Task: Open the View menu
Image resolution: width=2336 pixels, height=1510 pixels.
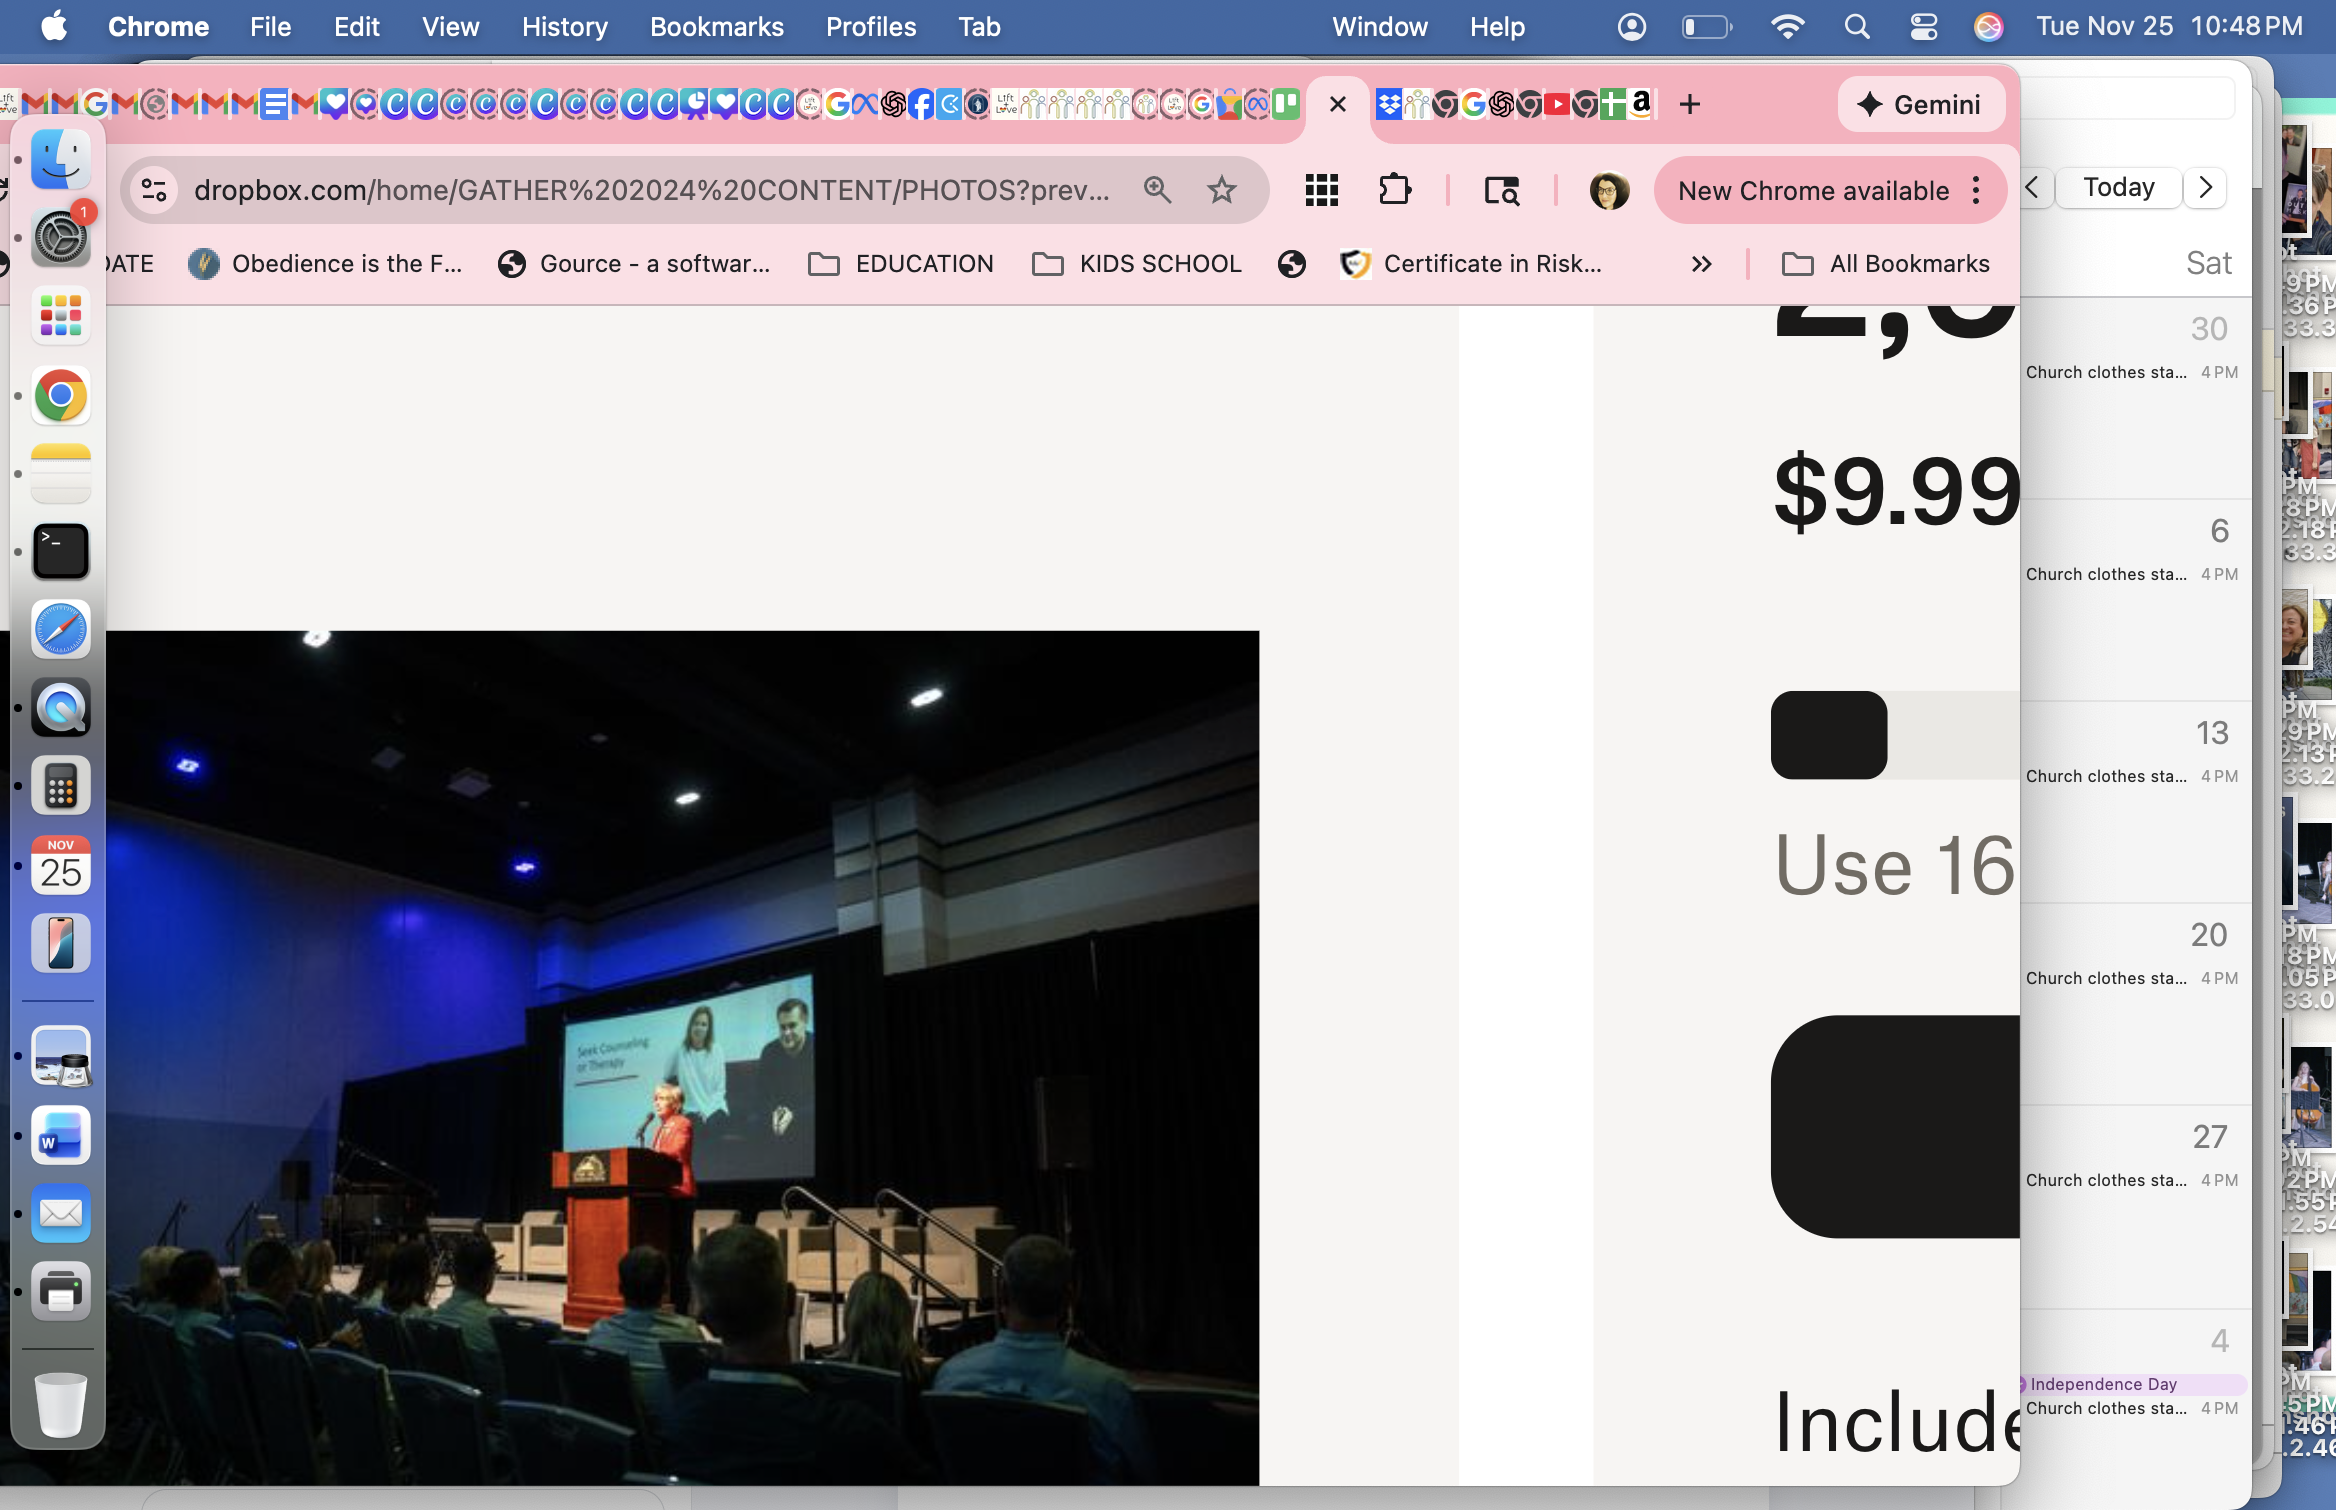Action: (450, 27)
